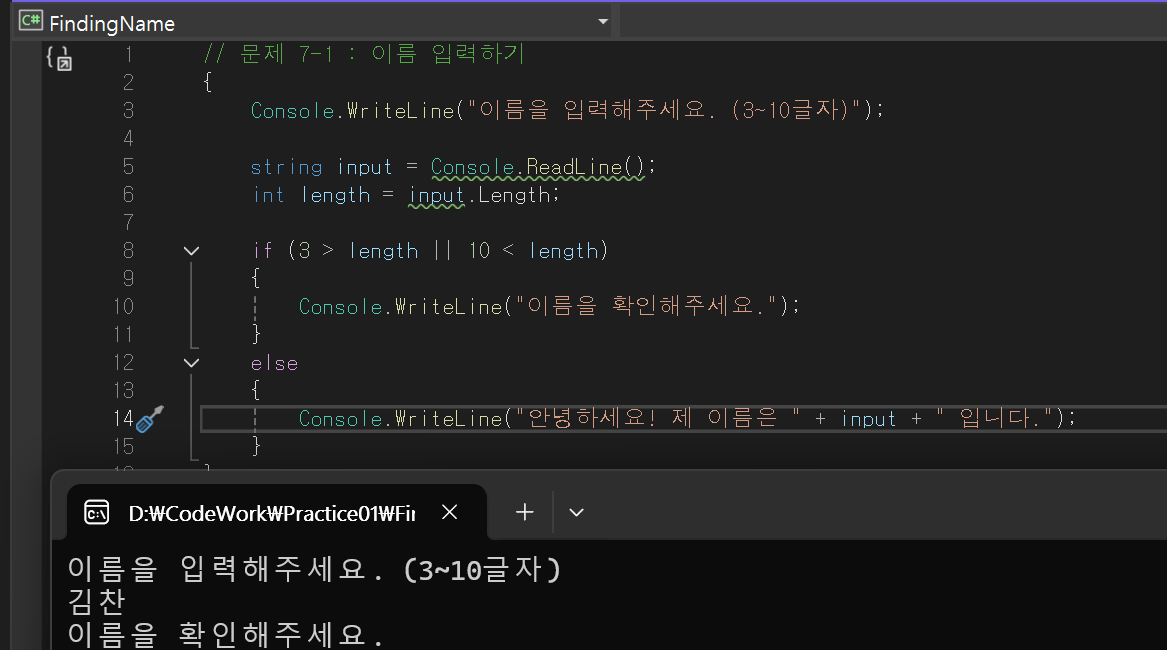Click console output "김찬"
This screenshot has height=650, width=1167.
pyautogui.click(x=97, y=602)
